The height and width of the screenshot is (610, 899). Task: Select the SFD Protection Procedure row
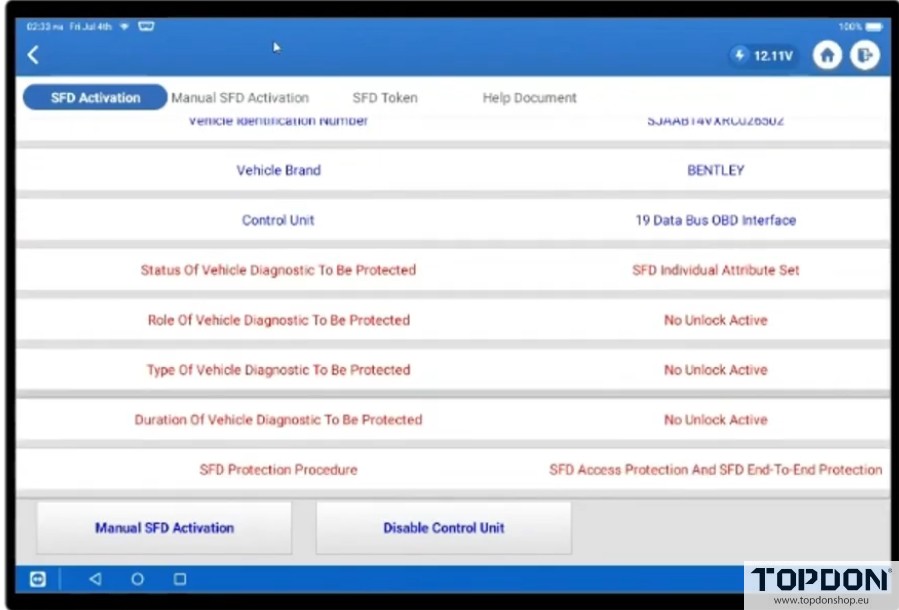click(x=278, y=469)
